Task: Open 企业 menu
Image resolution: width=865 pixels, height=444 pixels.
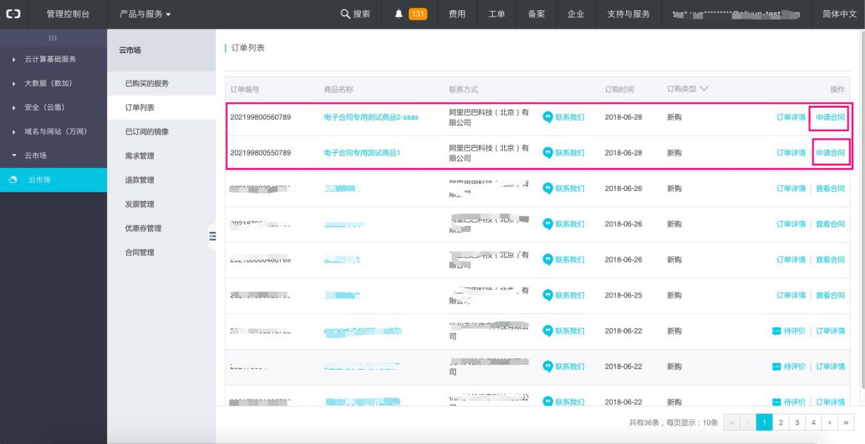Action: (x=576, y=14)
